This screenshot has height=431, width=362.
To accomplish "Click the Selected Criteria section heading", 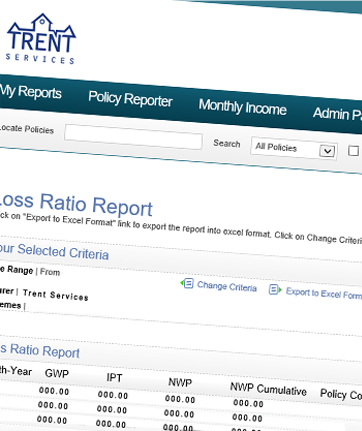I will (x=54, y=251).
